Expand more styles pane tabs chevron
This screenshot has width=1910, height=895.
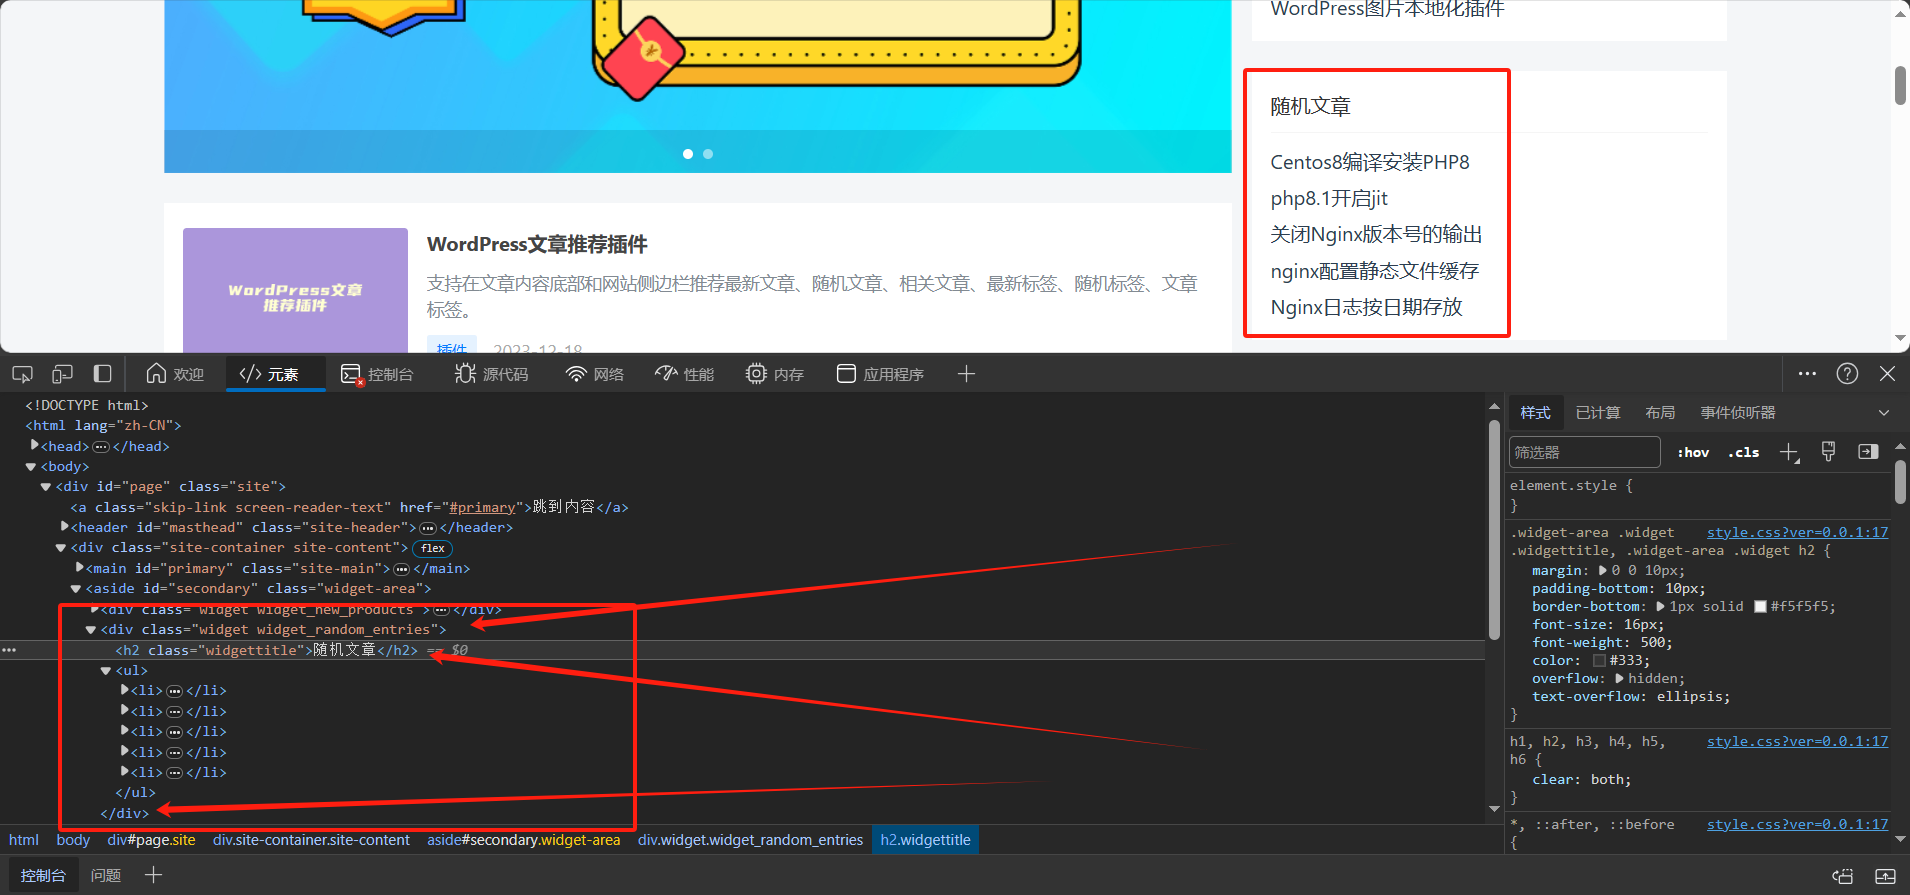tap(1884, 413)
